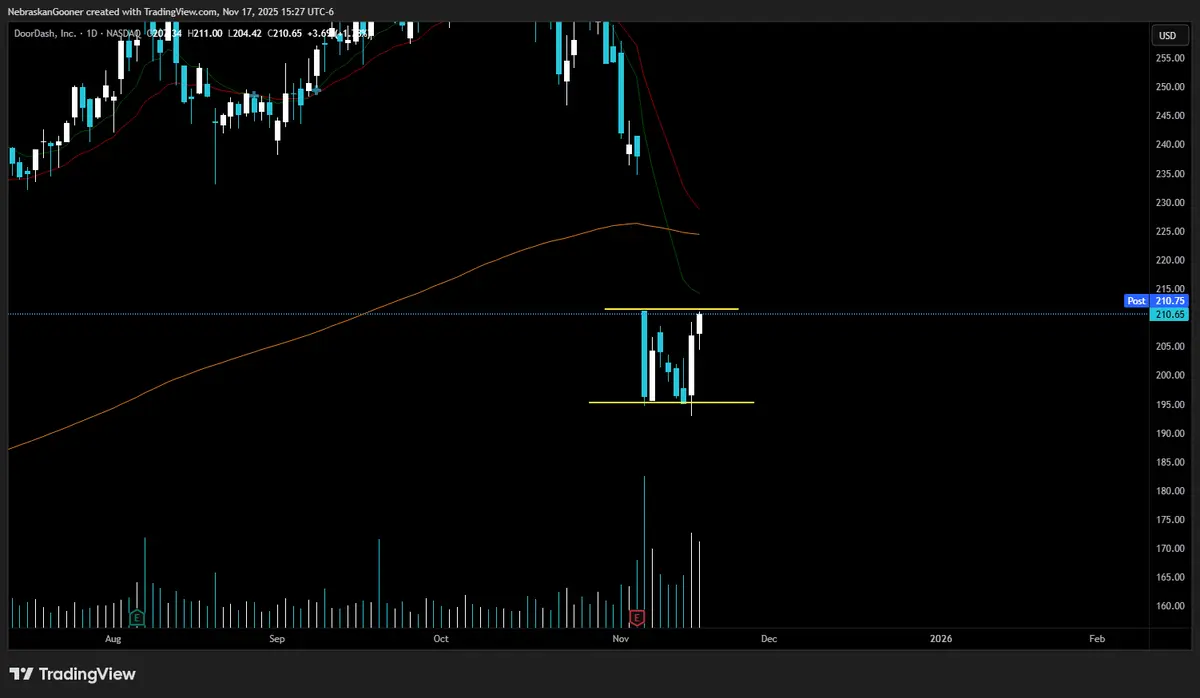This screenshot has height=698, width=1200.
Task: Click the Nov label on time axis
Action: point(621,638)
